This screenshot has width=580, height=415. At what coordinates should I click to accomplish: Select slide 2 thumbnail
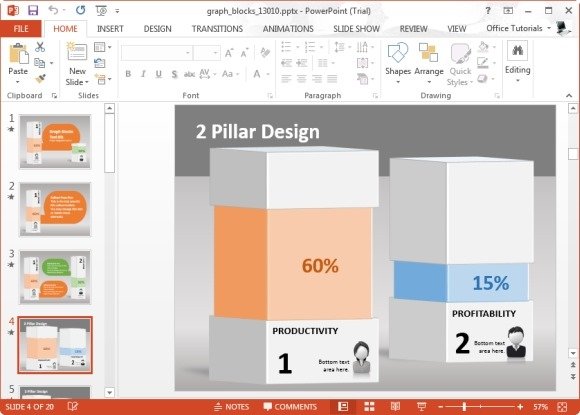tap(55, 209)
